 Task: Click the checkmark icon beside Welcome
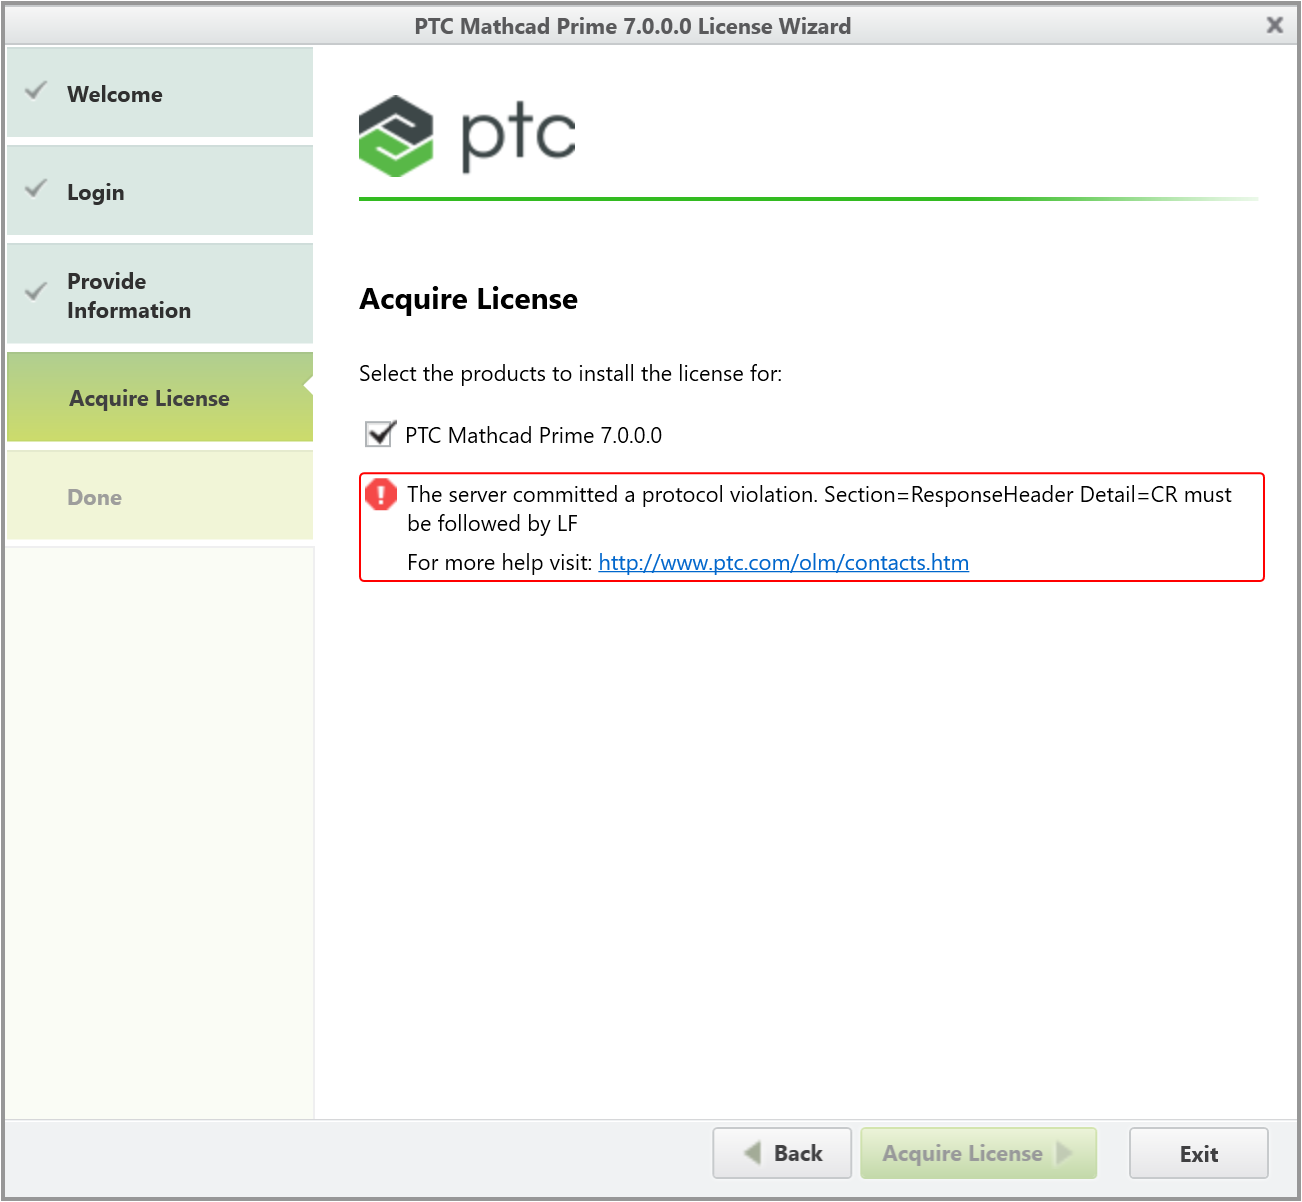pos(35,90)
